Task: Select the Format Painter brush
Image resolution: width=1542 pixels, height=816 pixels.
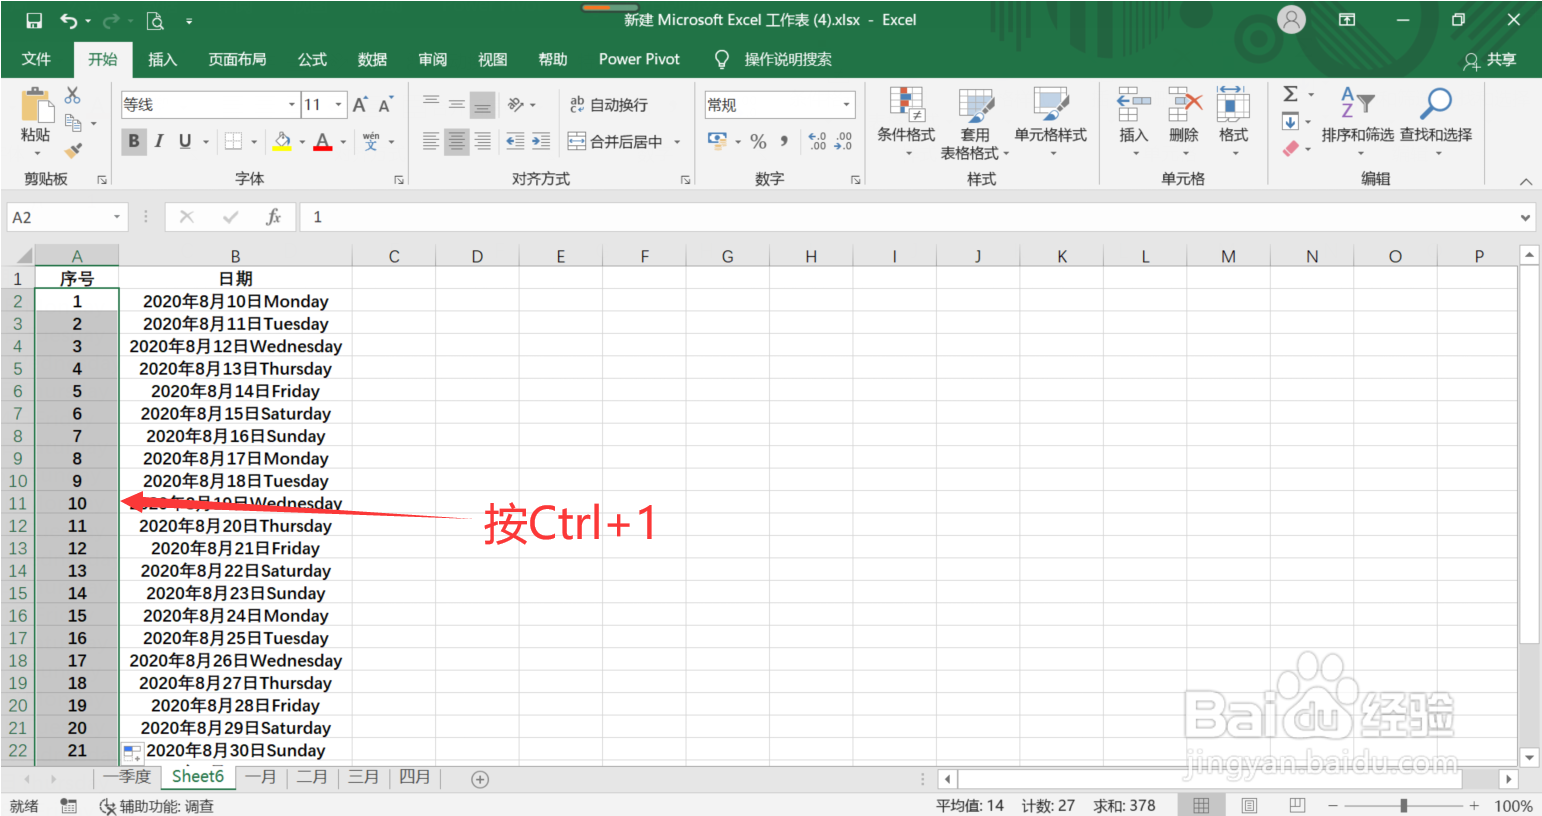Action: coord(73,150)
